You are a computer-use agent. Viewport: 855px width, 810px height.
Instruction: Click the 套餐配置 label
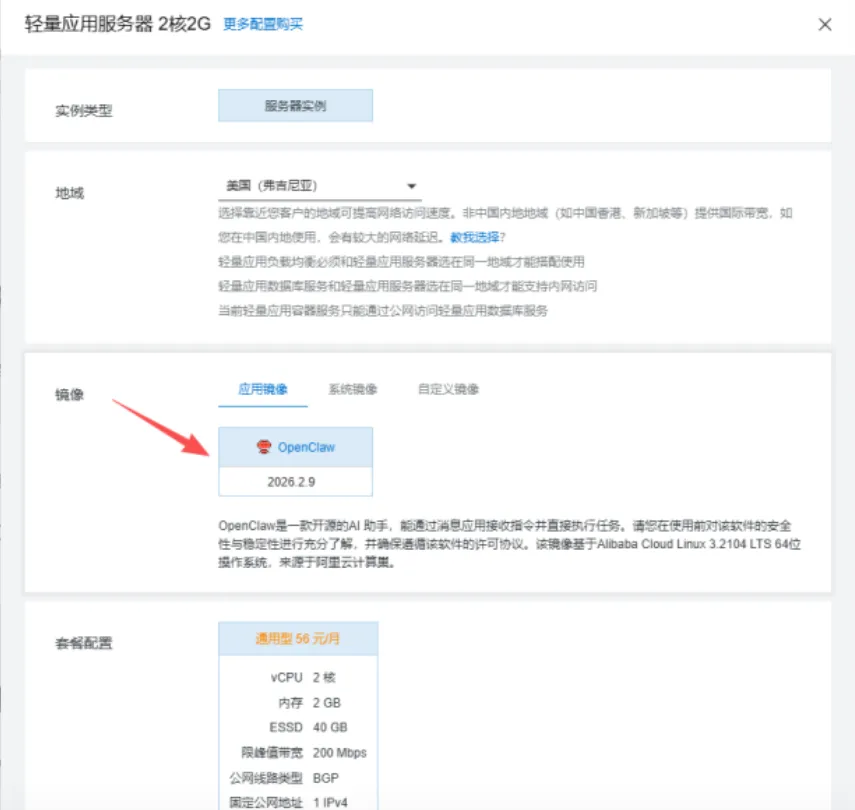click(83, 643)
